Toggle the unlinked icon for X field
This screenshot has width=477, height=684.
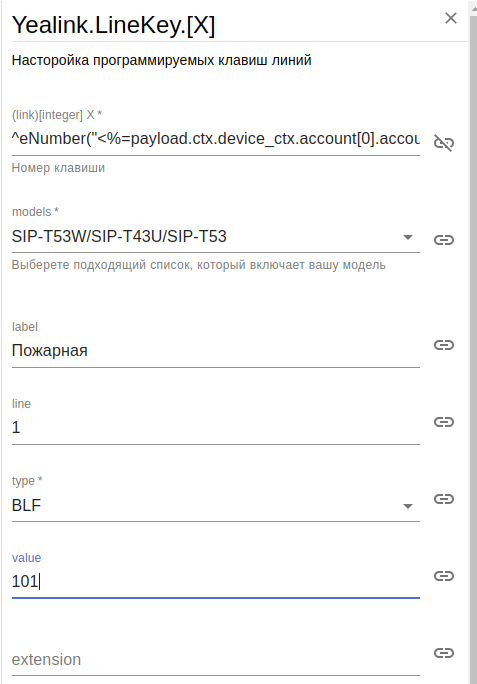click(x=444, y=143)
